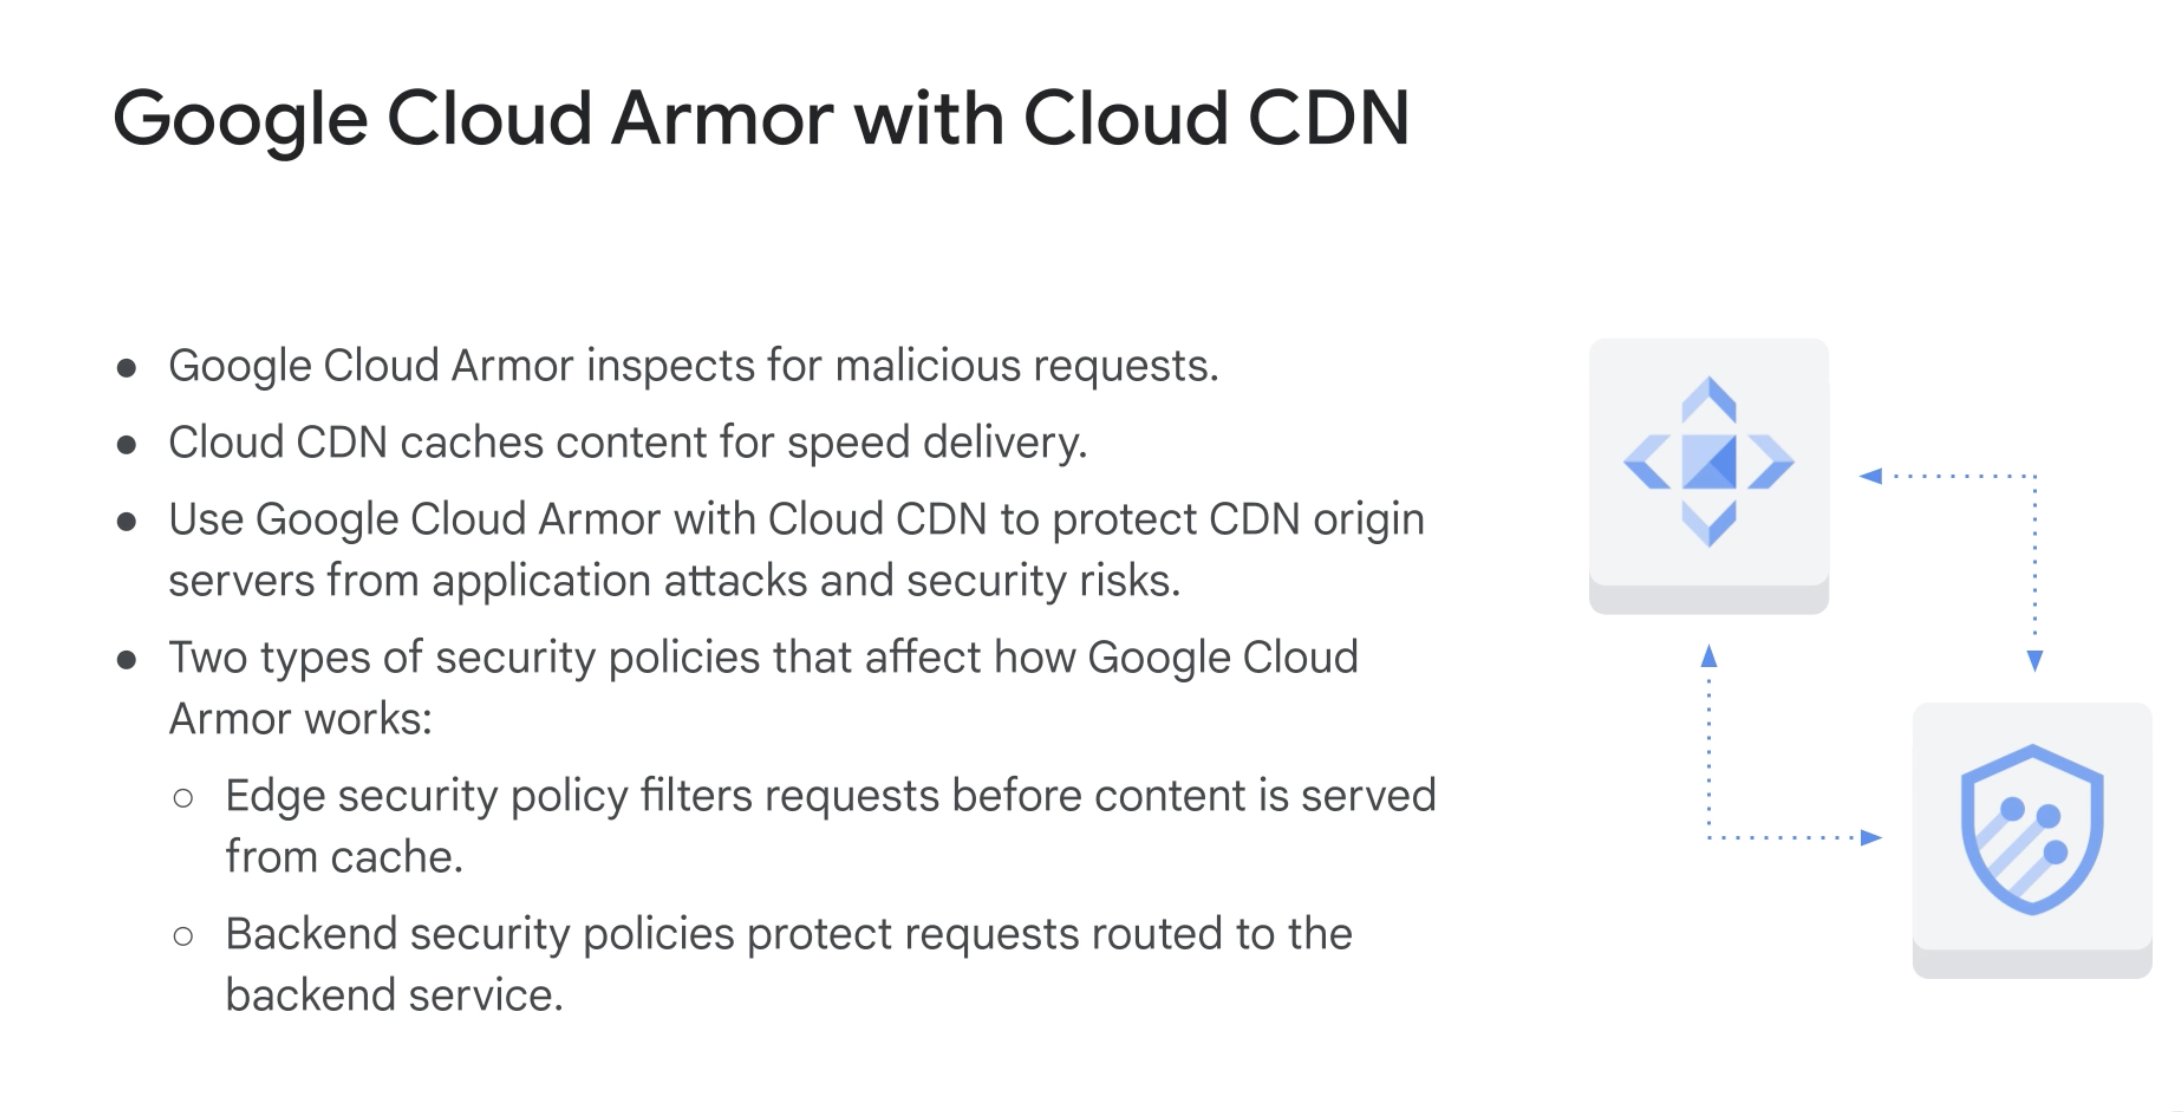Click the left-pointing arrowhead beside Cloud CDN icon
This screenshot has width=2184, height=1112.
[1870, 476]
